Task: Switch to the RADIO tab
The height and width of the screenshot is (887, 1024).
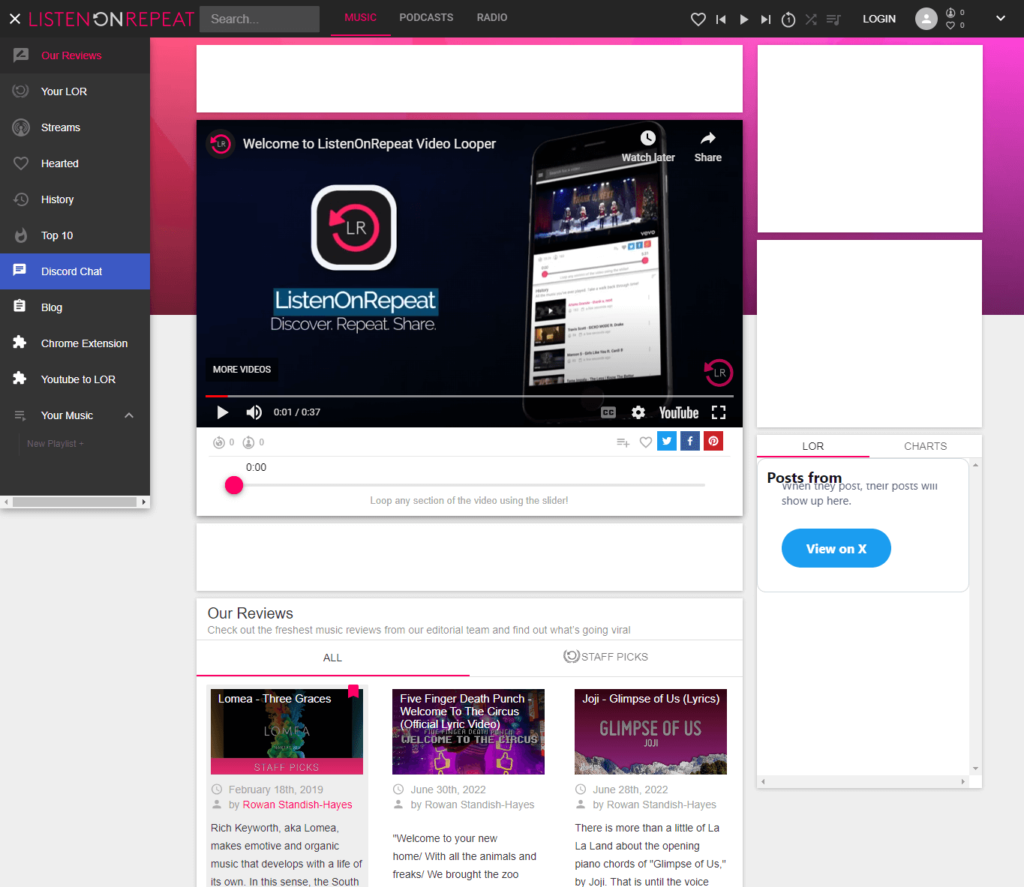Action: (x=492, y=18)
